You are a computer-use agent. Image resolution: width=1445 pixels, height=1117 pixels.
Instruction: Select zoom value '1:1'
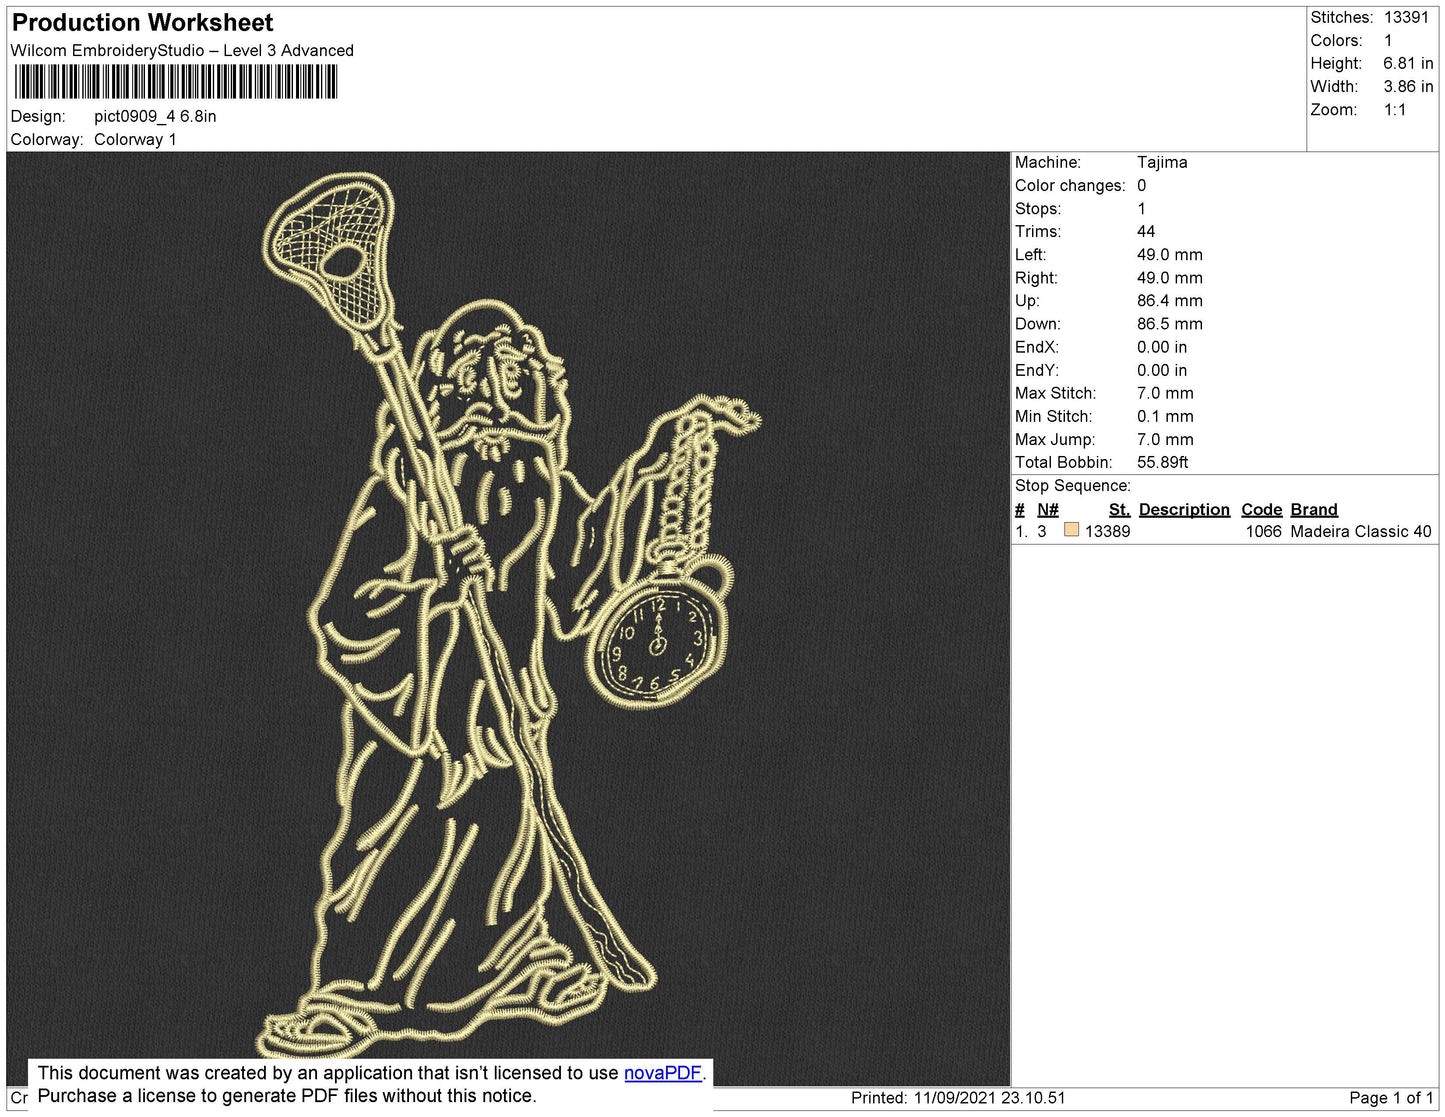tap(1395, 110)
